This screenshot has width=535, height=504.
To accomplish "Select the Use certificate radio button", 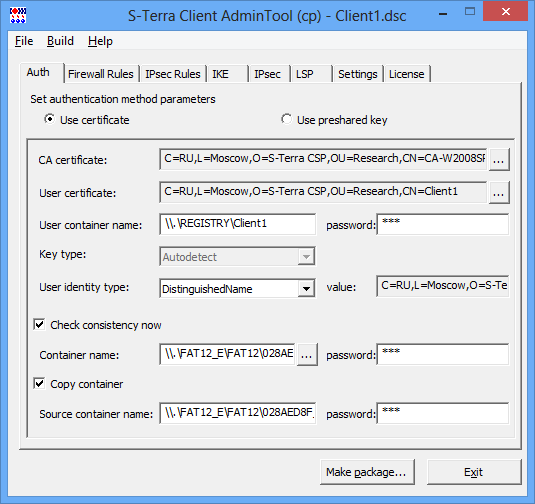I will (x=49, y=119).
